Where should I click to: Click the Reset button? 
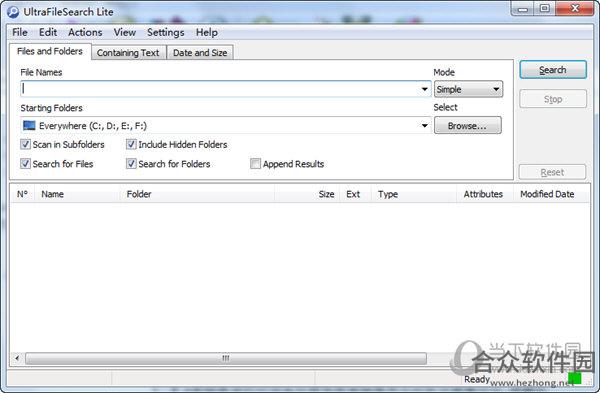point(552,173)
